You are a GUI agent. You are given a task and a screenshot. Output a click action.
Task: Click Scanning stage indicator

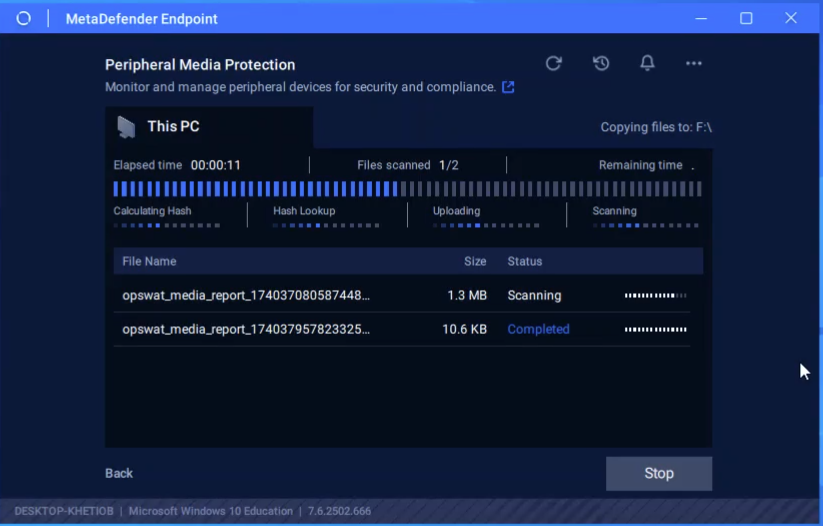coord(646,216)
